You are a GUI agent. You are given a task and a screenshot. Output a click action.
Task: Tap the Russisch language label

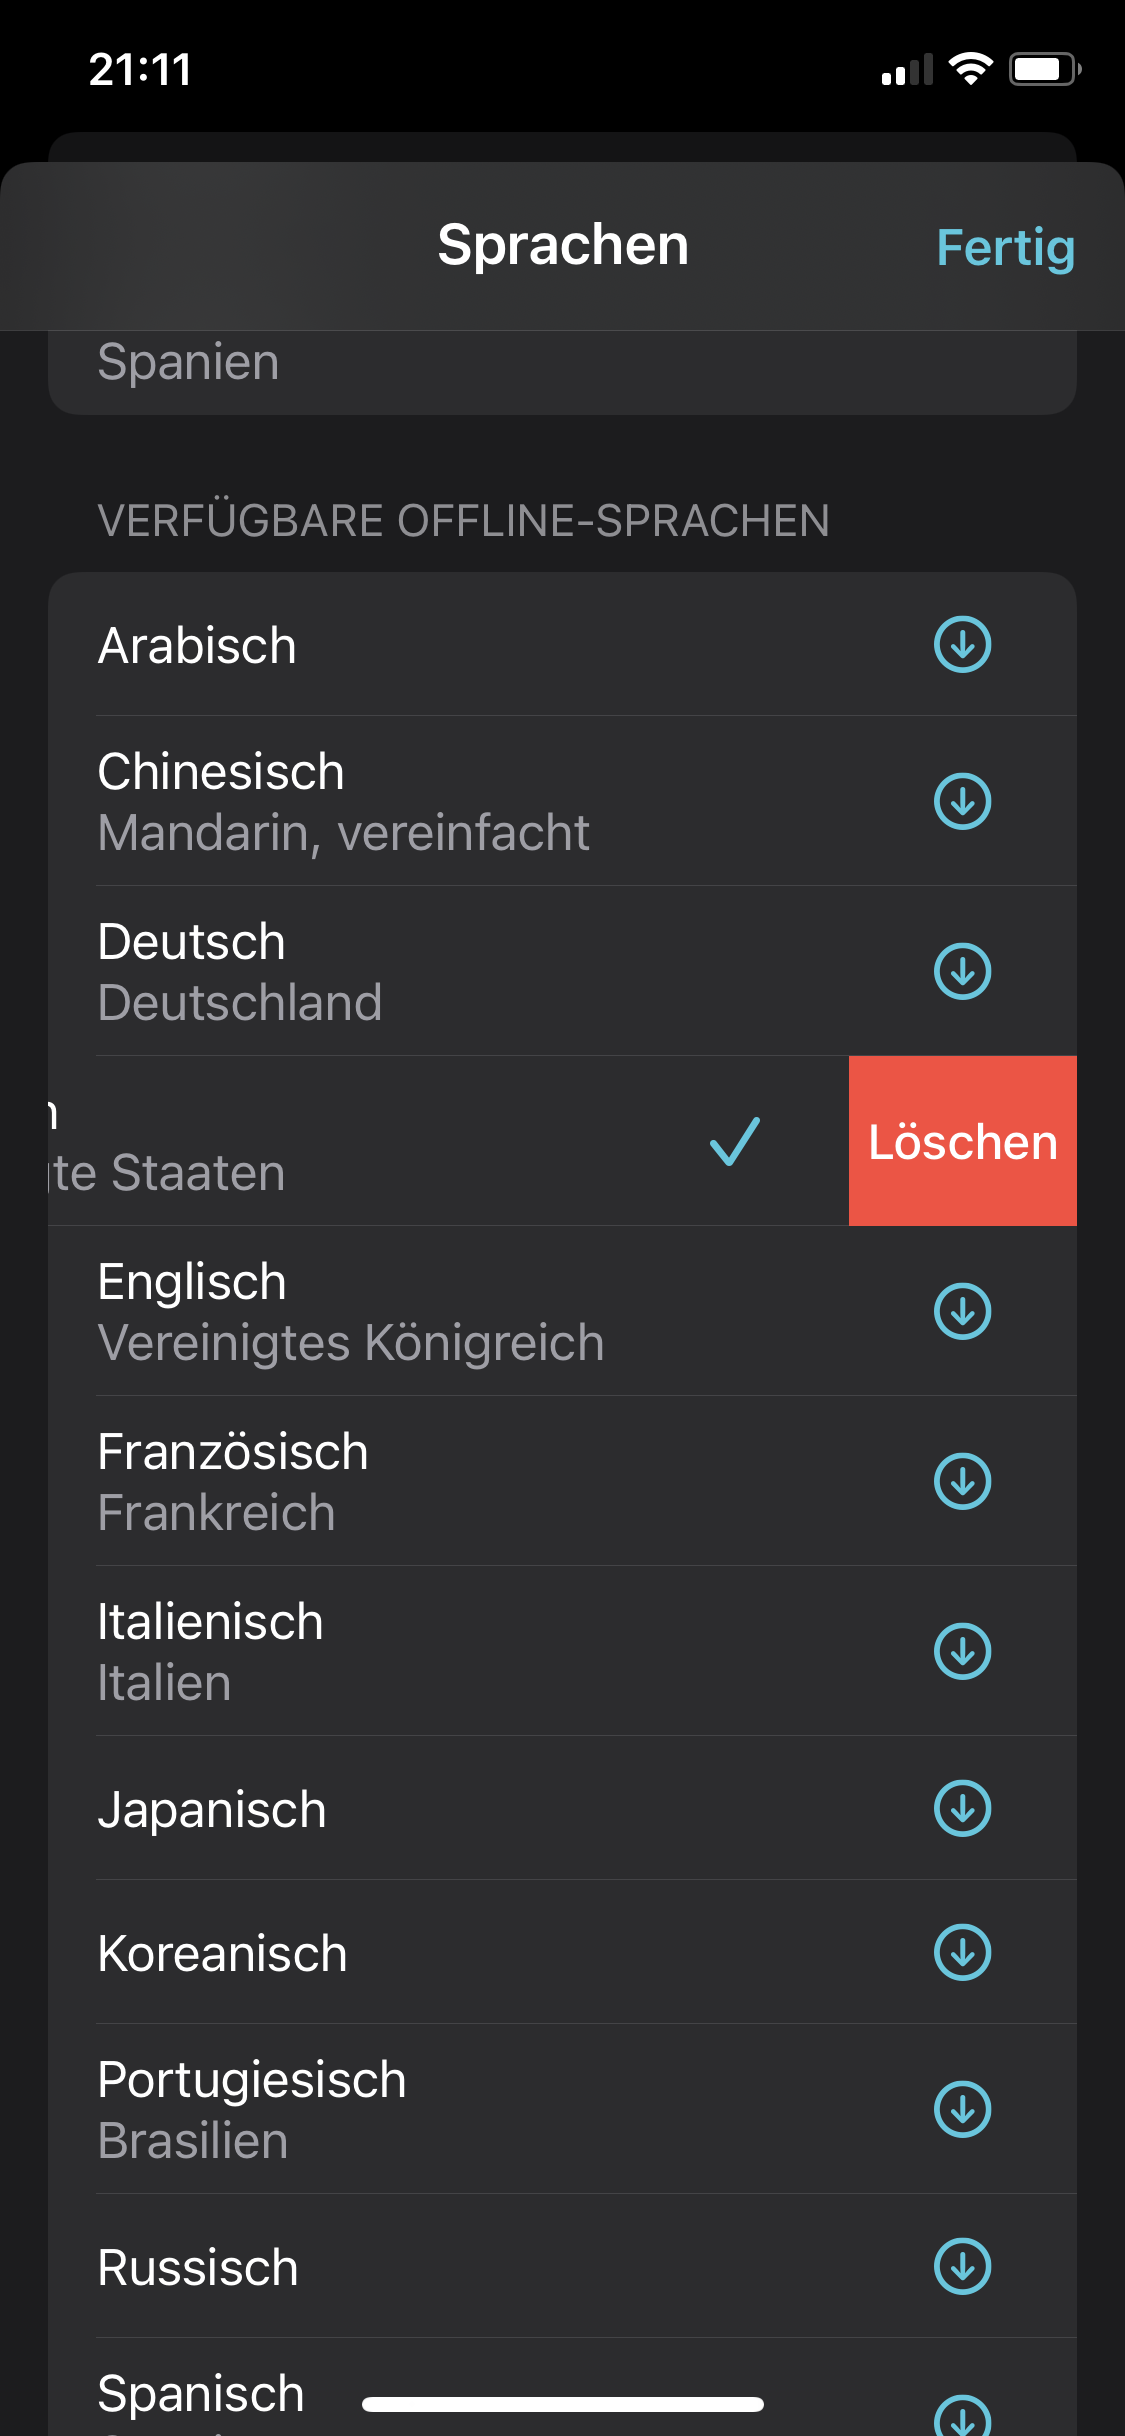point(198,2267)
